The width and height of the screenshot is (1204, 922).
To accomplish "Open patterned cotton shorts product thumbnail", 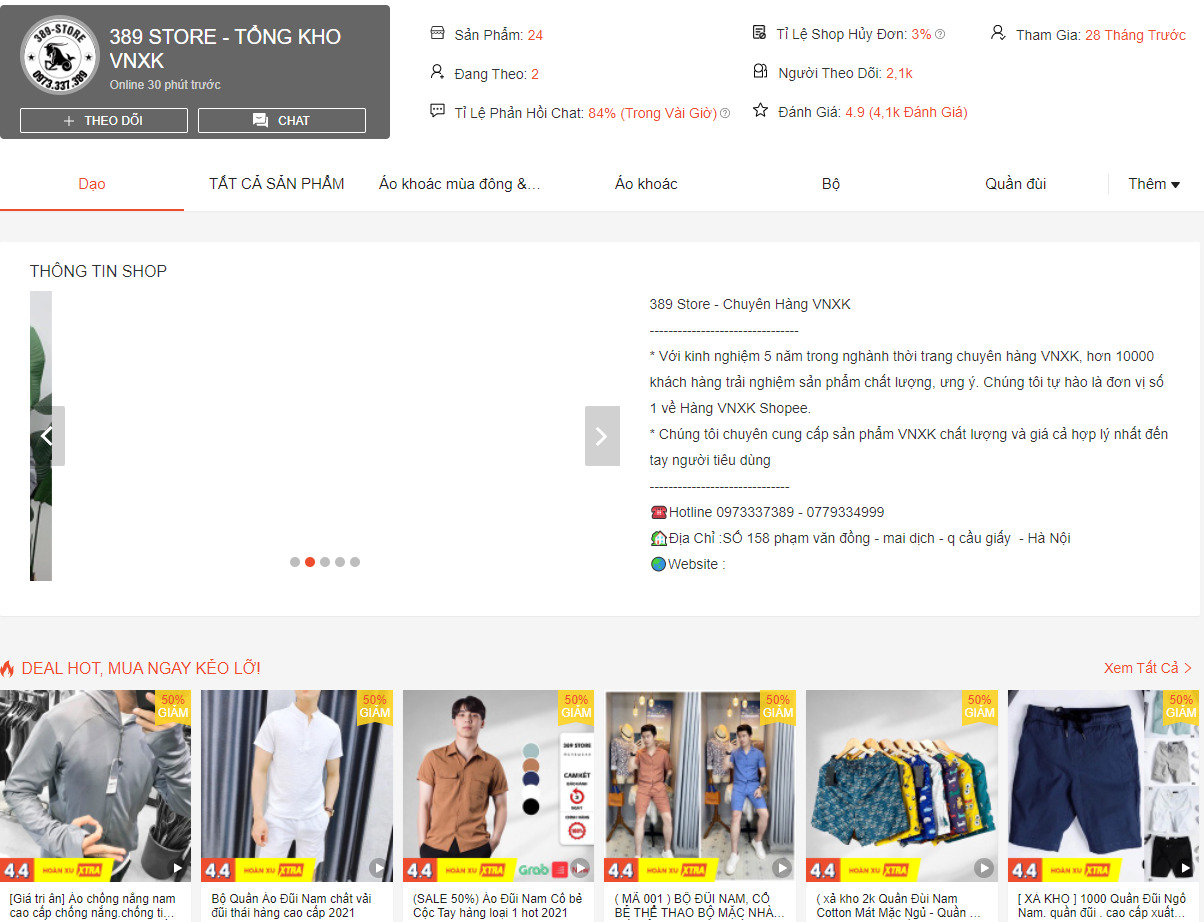I will coord(902,786).
